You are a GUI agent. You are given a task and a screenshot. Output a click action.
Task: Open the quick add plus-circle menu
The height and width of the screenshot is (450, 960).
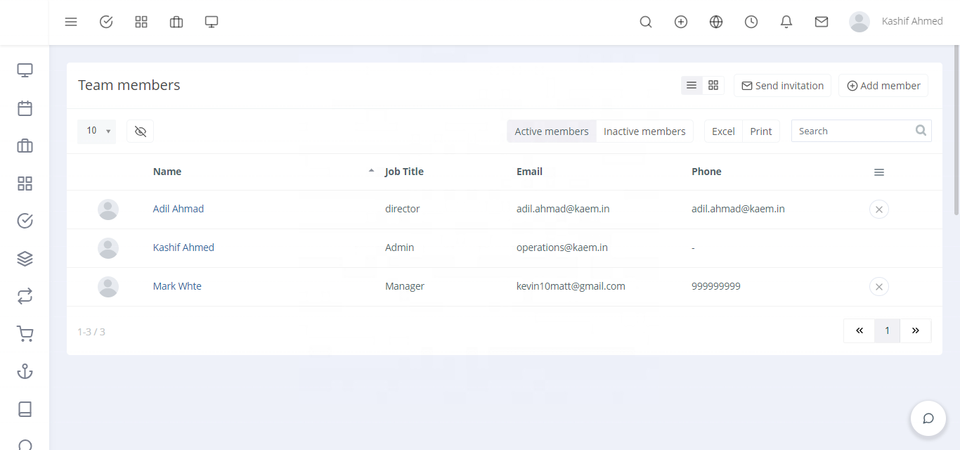coord(681,22)
